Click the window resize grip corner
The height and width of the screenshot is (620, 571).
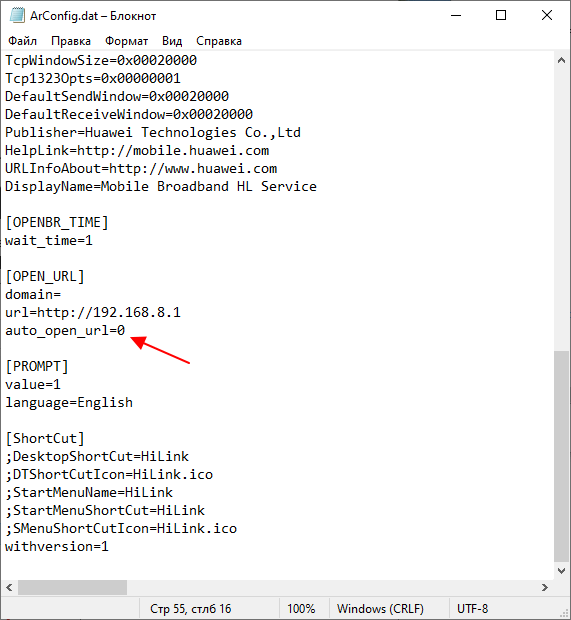[x=565, y=614]
